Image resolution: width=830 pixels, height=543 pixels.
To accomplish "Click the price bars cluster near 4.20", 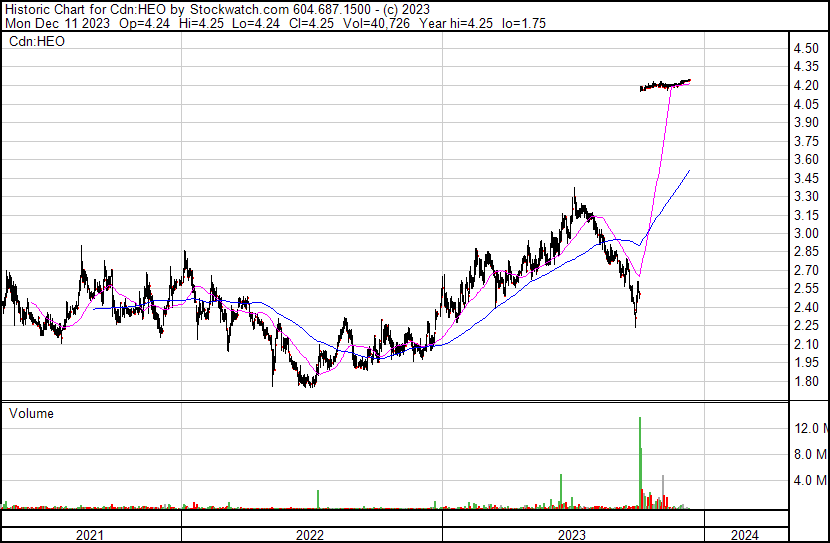I will click(665, 85).
